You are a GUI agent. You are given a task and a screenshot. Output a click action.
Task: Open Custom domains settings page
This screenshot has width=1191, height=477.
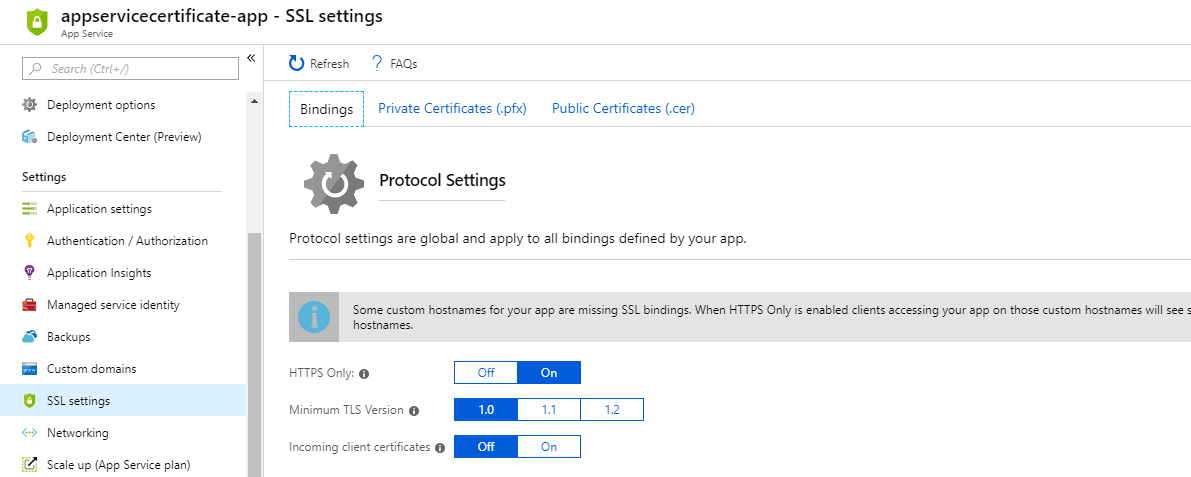point(91,369)
